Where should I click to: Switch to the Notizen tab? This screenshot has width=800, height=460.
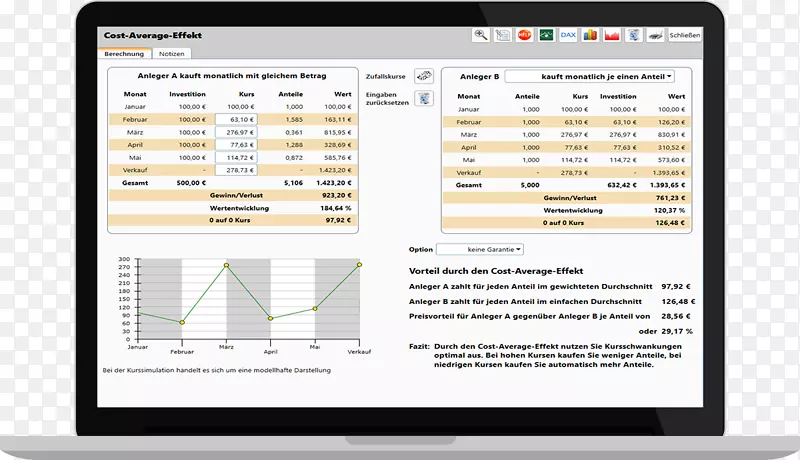tap(173, 53)
